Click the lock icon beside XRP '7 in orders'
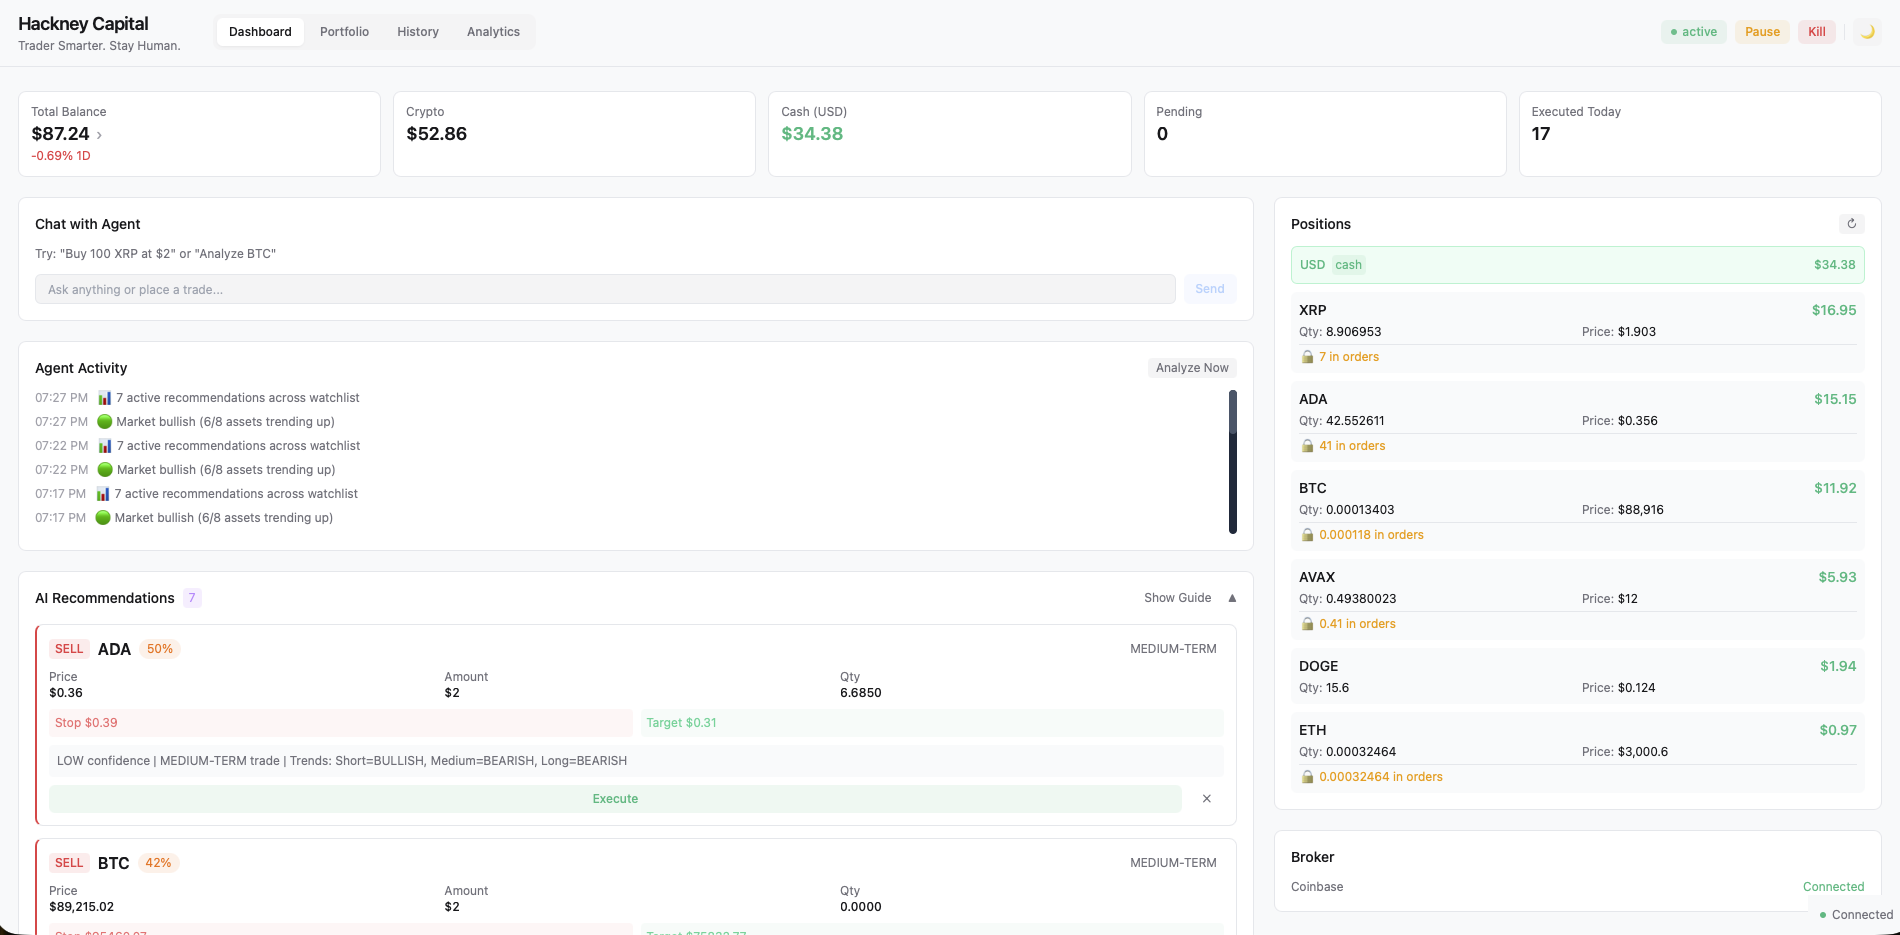The height and width of the screenshot is (935, 1900). [1307, 356]
